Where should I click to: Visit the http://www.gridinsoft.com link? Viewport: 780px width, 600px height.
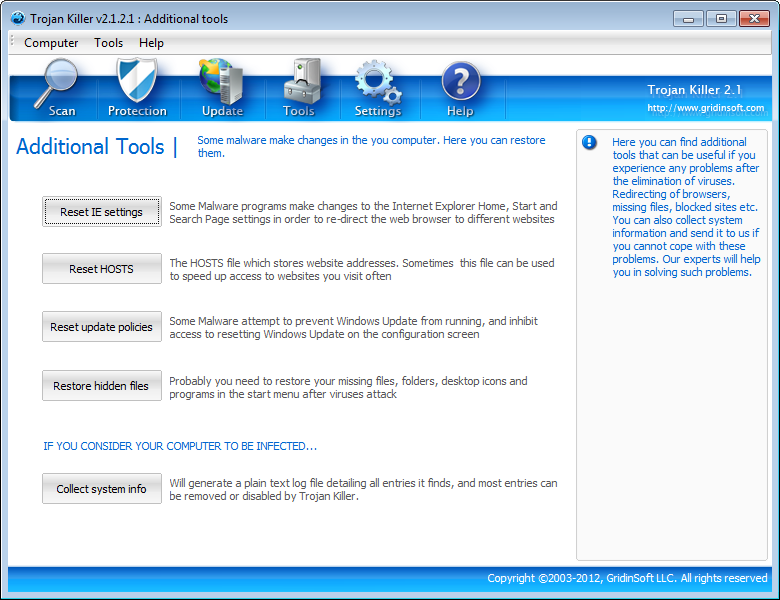(x=705, y=108)
